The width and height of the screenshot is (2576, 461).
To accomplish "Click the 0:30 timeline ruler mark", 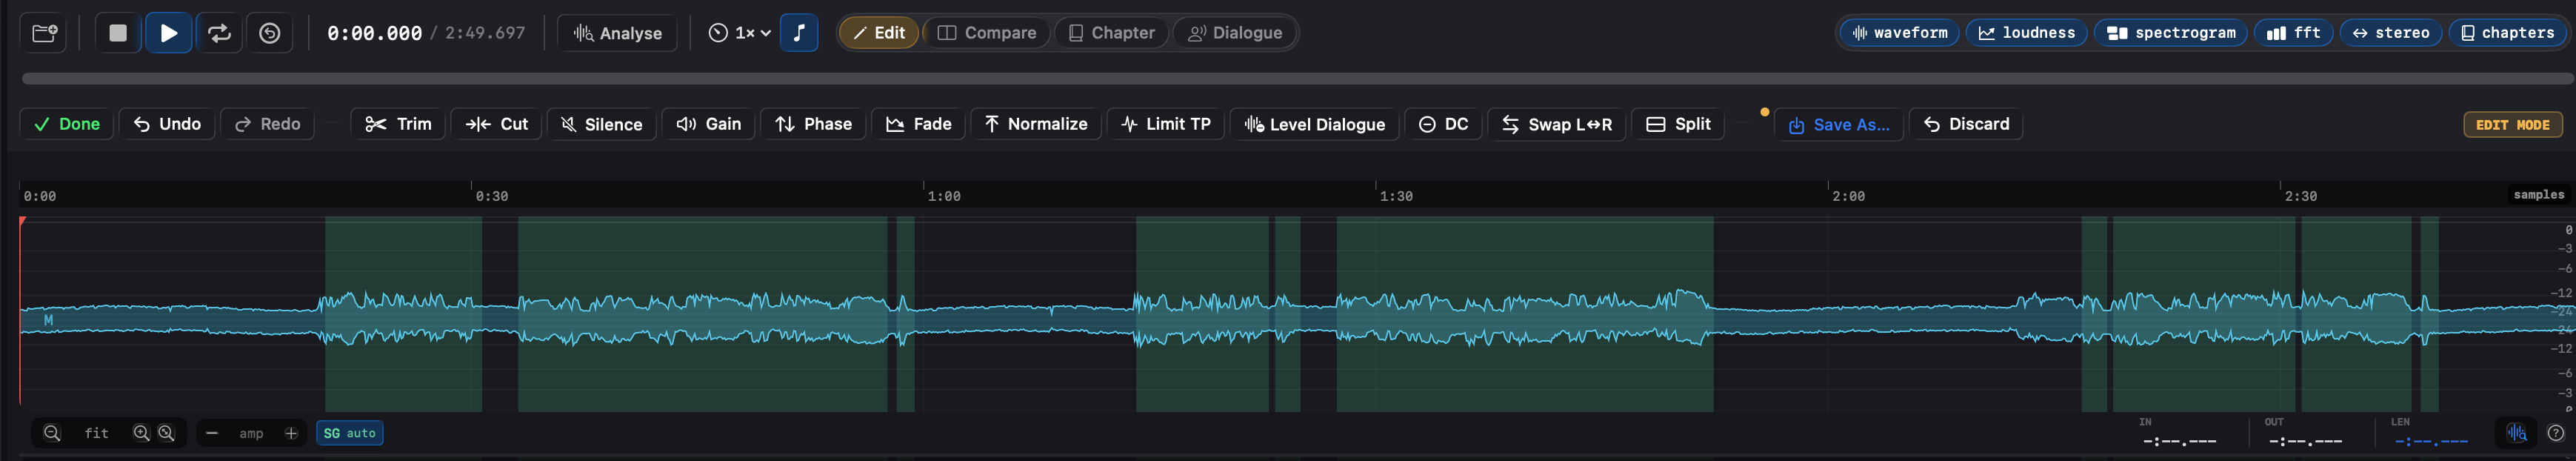I will [491, 196].
